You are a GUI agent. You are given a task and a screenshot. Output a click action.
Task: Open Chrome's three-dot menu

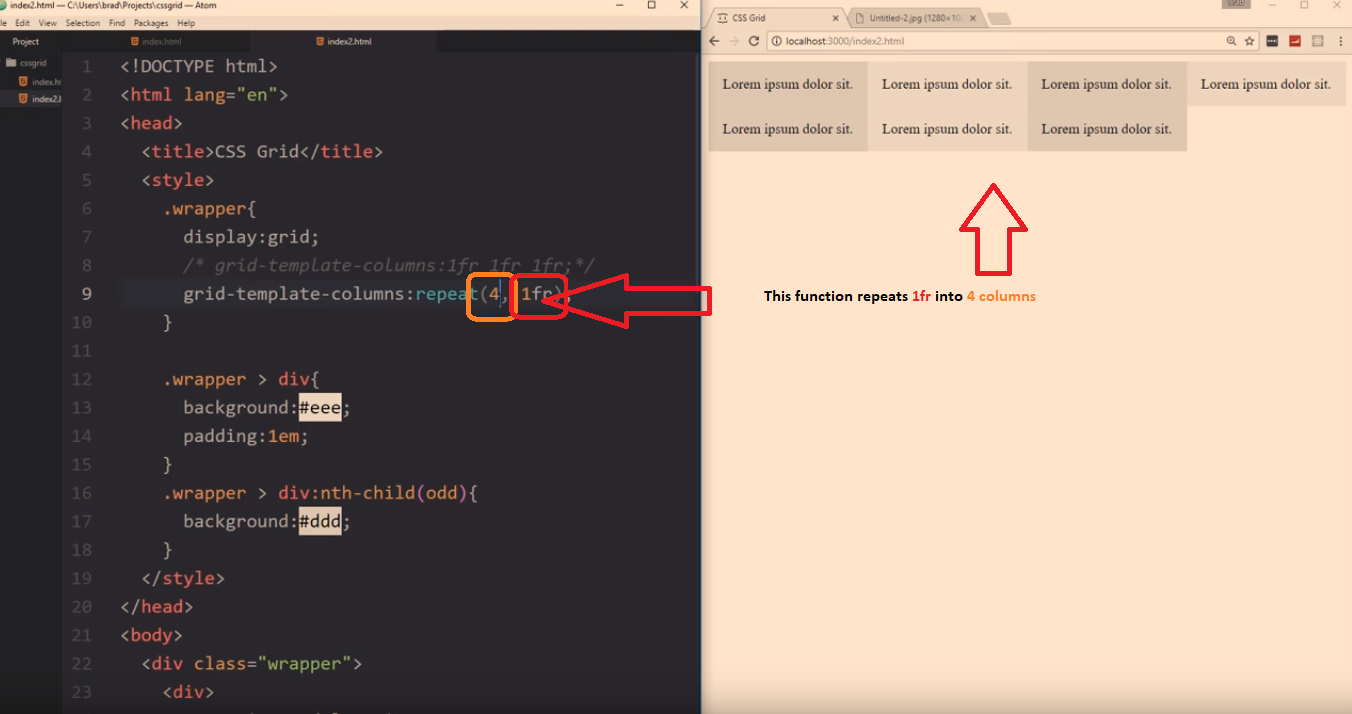click(x=1340, y=41)
